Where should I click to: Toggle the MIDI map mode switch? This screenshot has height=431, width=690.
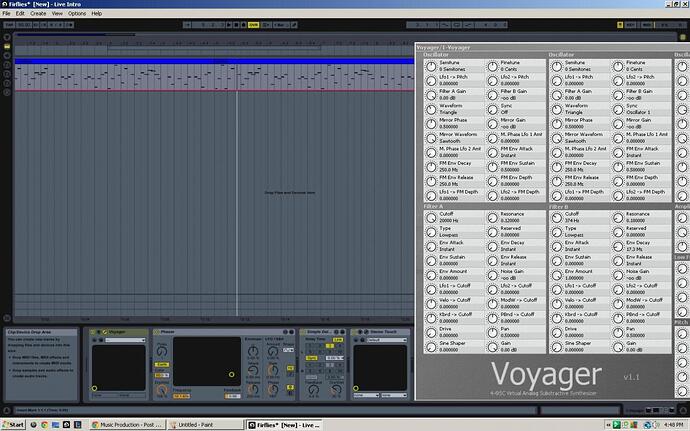pos(647,25)
